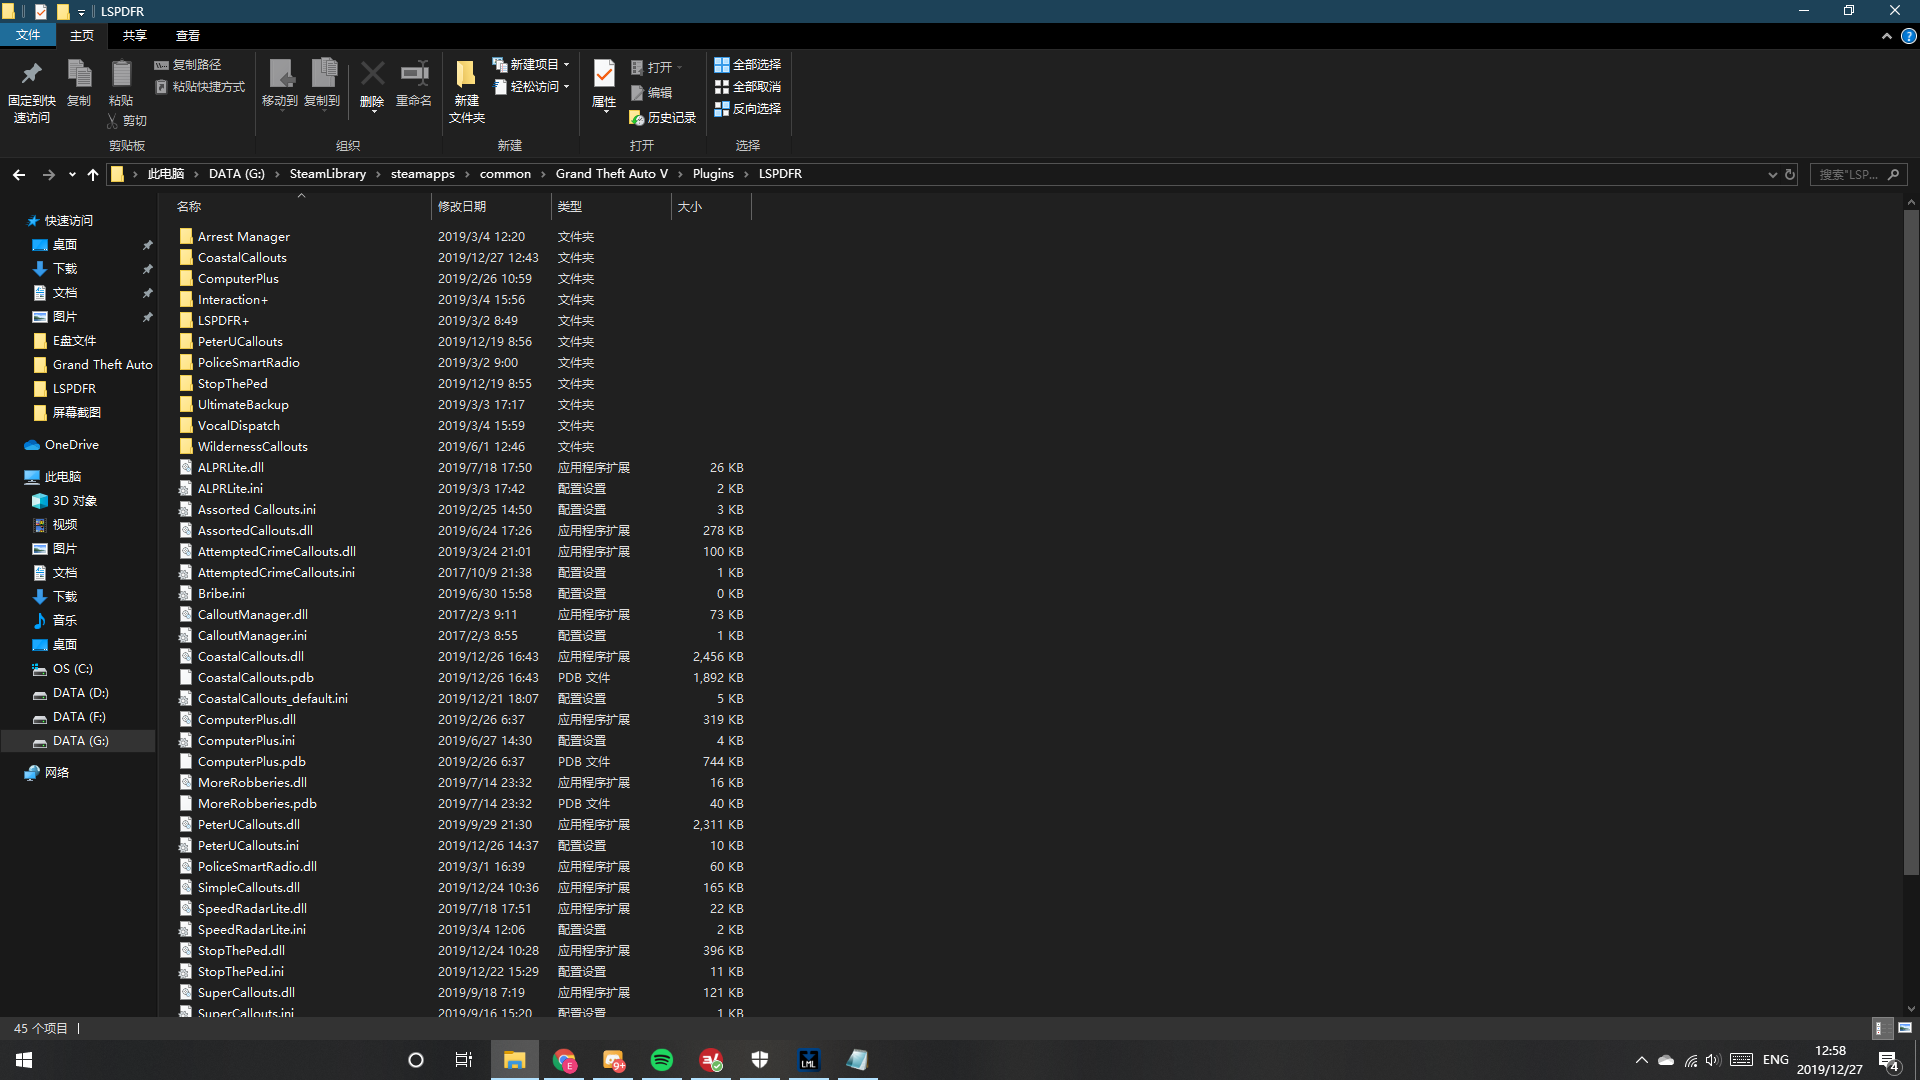1920x1080 pixels.
Task: Open Spotify from the taskbar
Action: pyautogui.click(x=662, y=1060)
